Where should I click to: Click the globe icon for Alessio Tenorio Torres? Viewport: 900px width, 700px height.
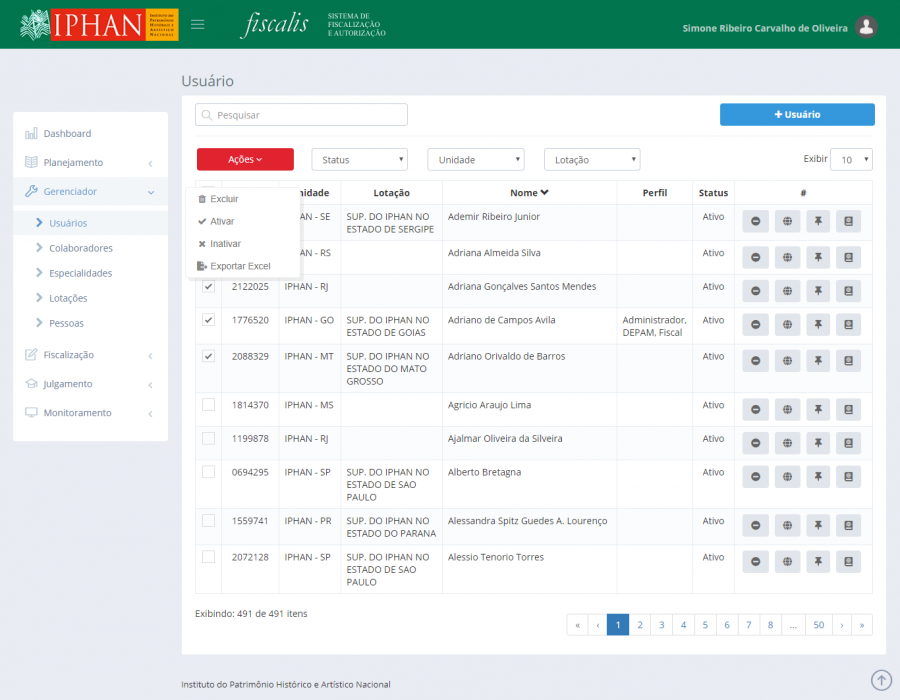(787, 561)
